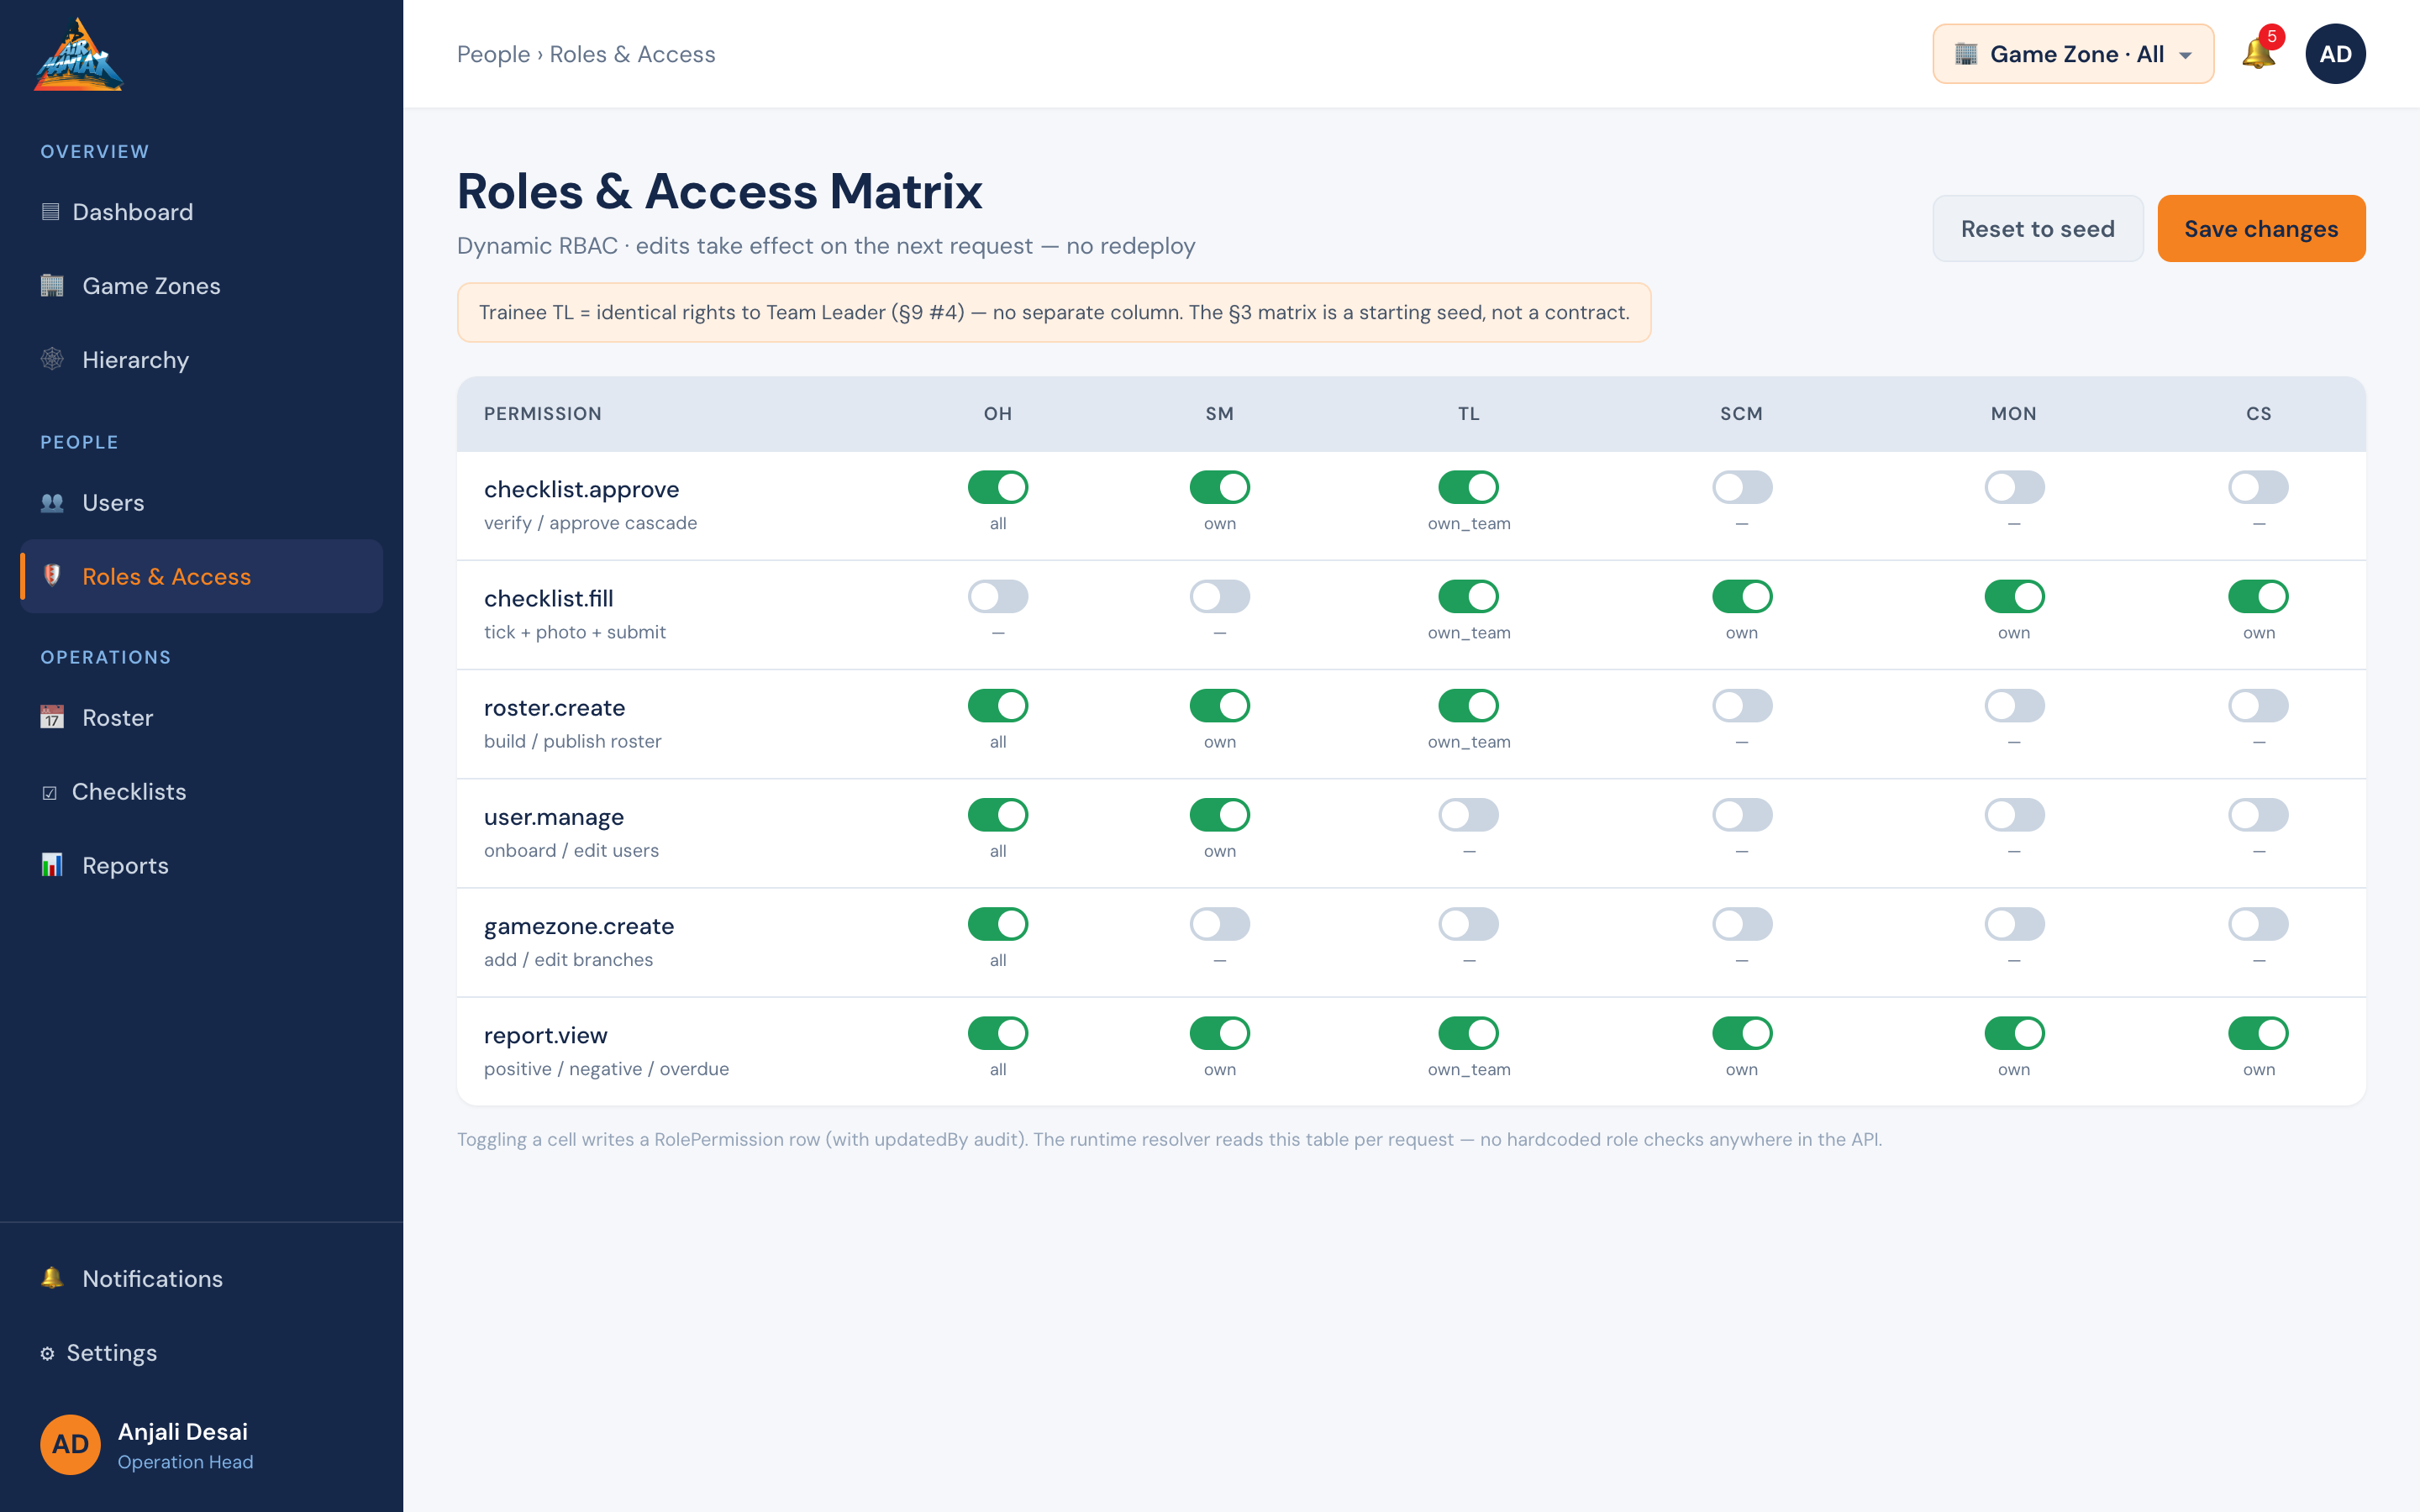Open the Dashboard icon in sidebar
This screenshot has height=1512, width=2420.
tap(50, 212)
